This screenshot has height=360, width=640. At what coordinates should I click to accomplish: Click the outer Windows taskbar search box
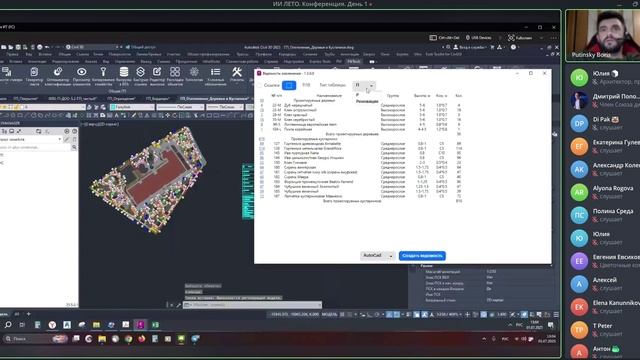[x=35, y=339]
